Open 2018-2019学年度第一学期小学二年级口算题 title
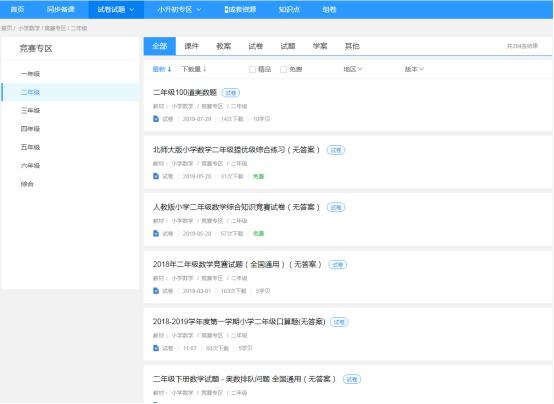 (x=239, y=322)
